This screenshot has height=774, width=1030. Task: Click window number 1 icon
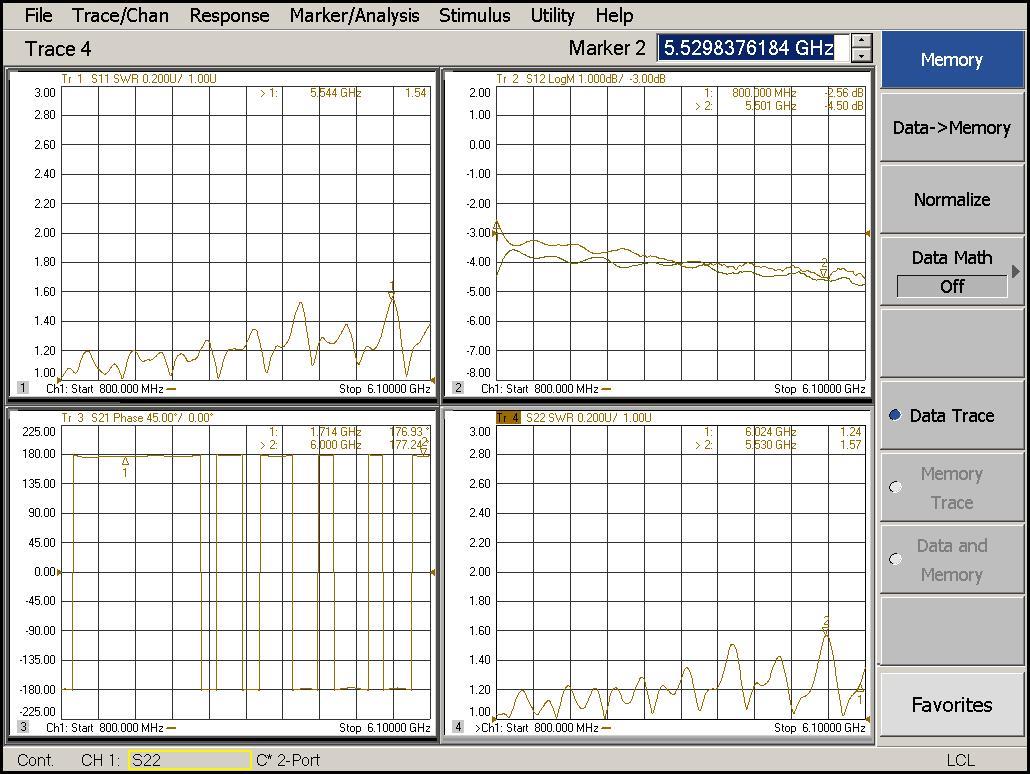22,388
